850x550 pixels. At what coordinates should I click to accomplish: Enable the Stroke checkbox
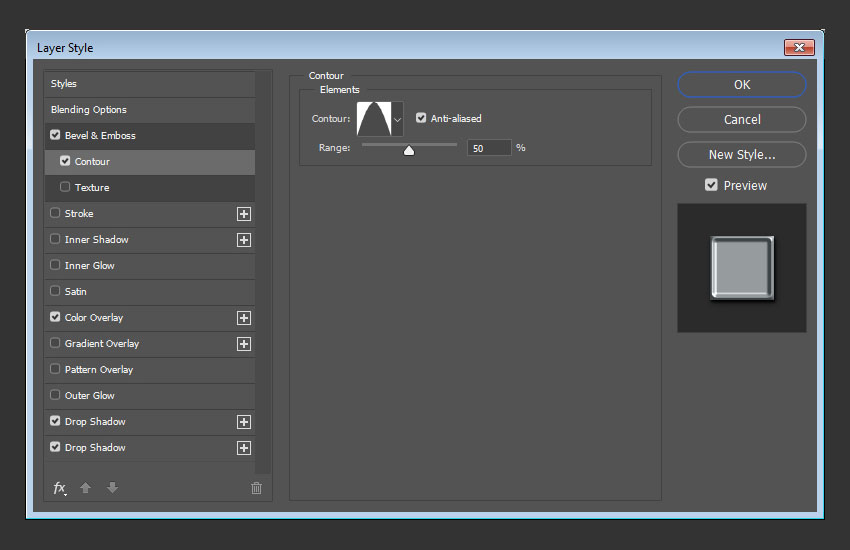point(55,212)
